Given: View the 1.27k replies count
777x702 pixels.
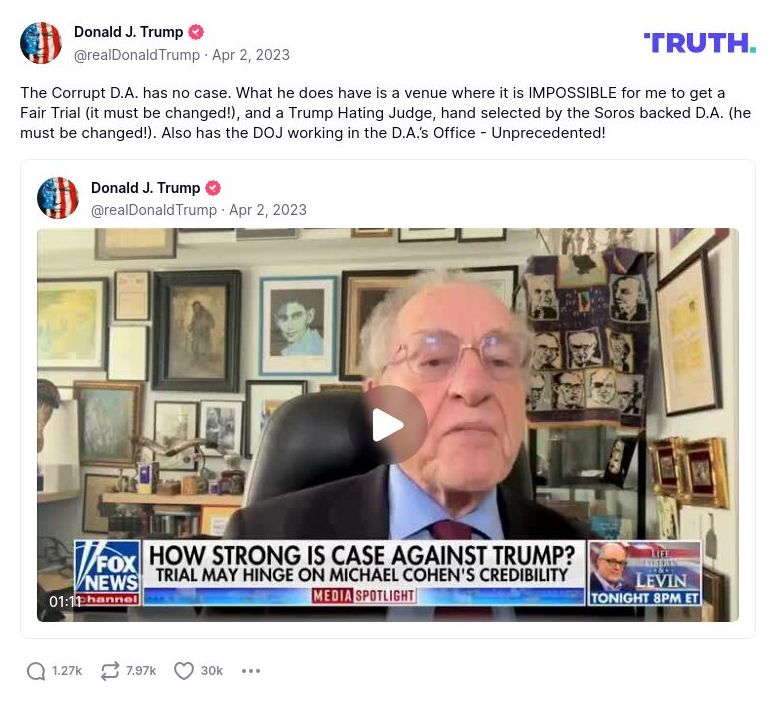Looking at the screenshot, I should [67, 671].
